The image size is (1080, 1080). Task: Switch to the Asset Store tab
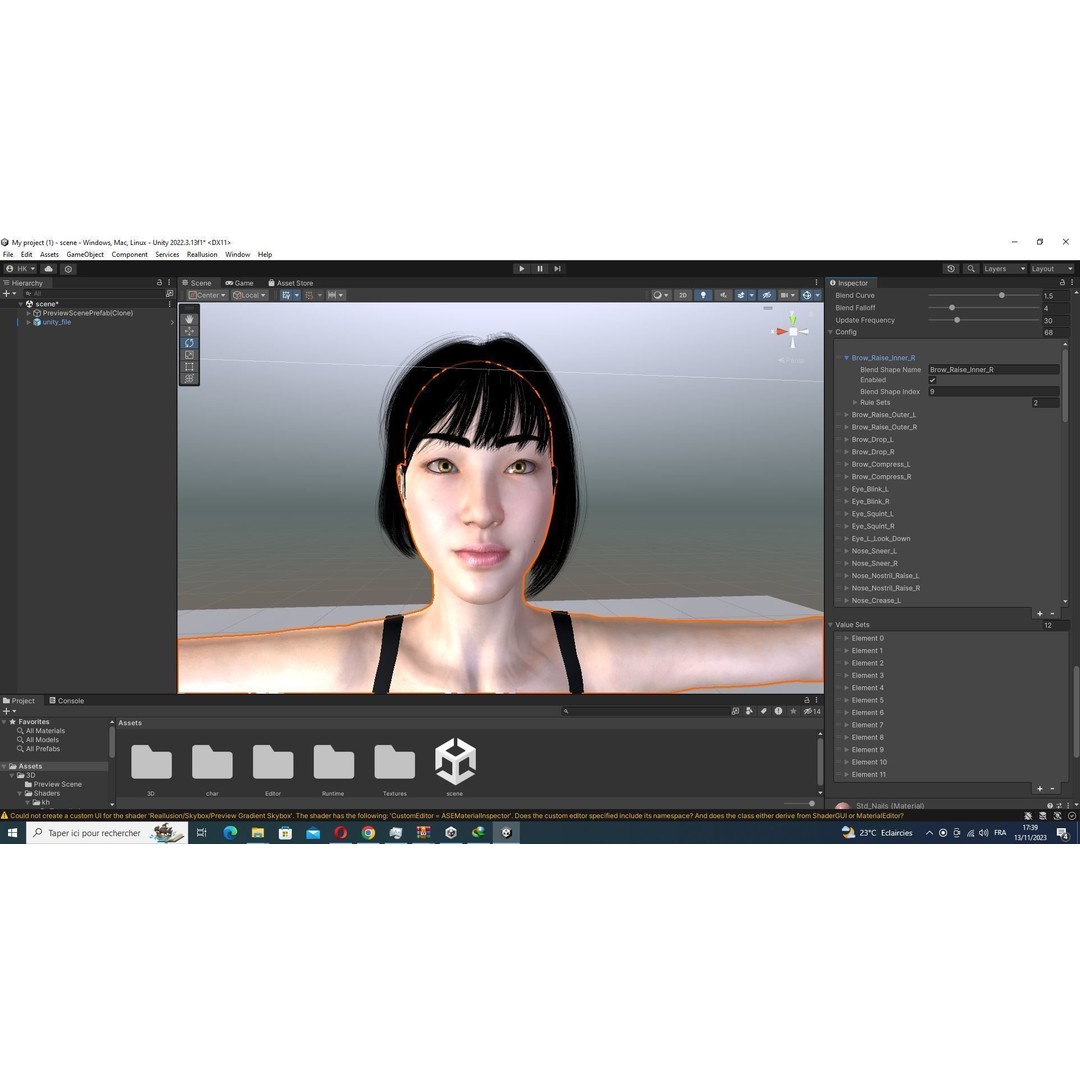pyautogui.click(x=290, y=283)
